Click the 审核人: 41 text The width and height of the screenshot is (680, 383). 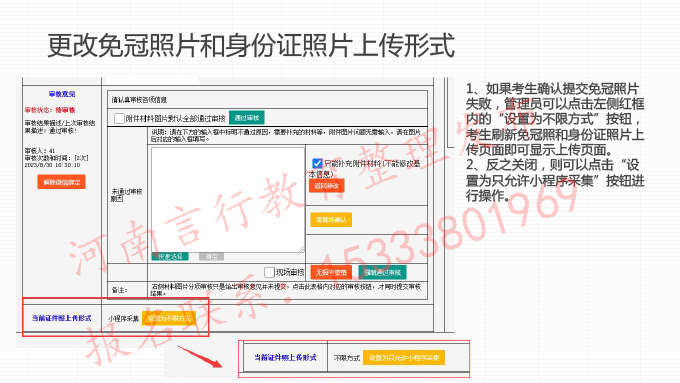point(40,151)
